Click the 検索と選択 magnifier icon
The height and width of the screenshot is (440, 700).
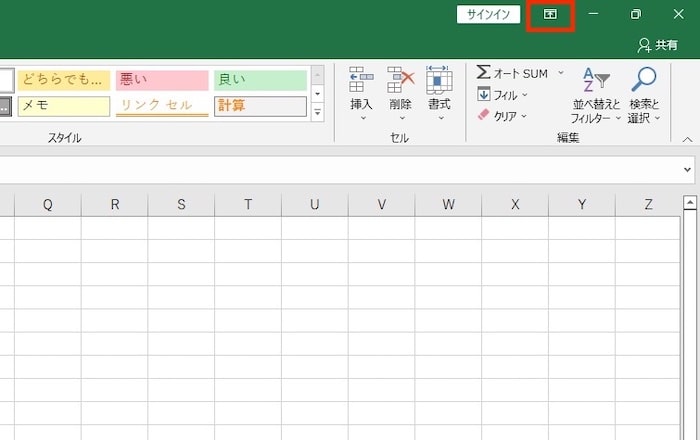643,79
